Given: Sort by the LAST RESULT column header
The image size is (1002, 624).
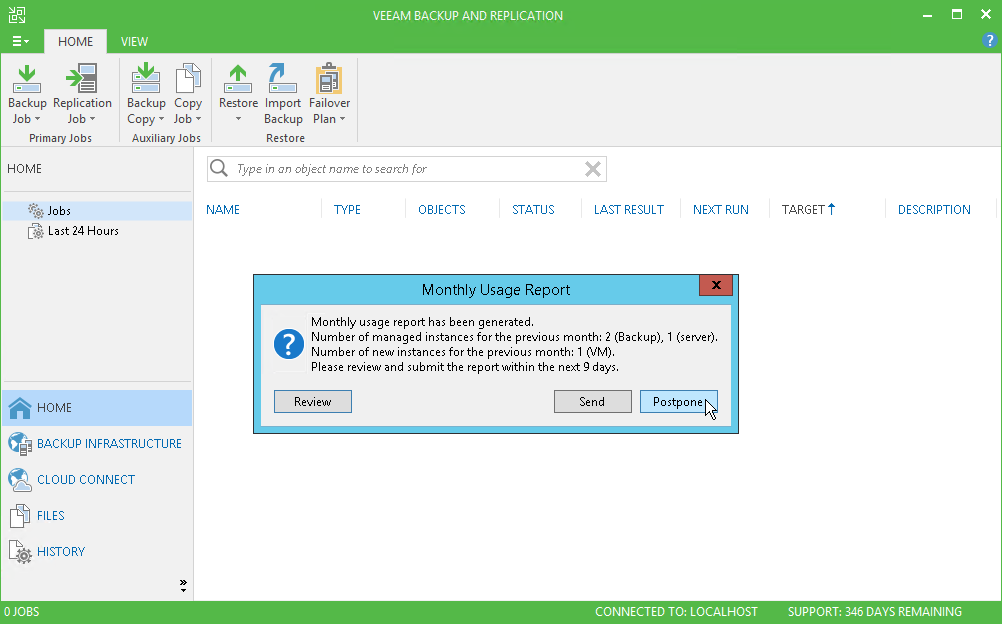Looking at the screenshot, I should [629, 210].
